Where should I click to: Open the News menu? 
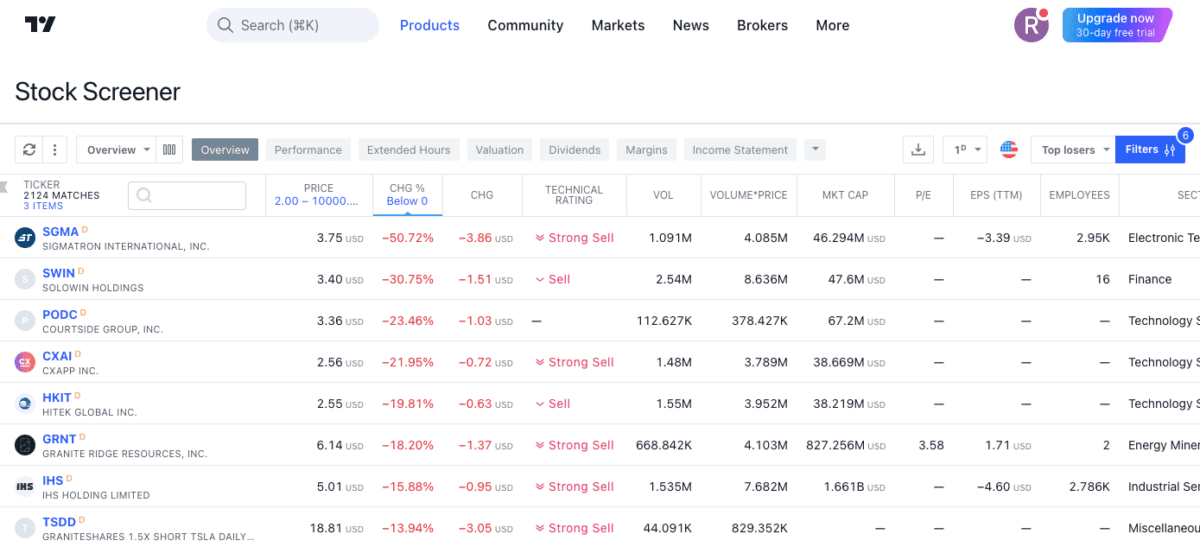point(691,25)
